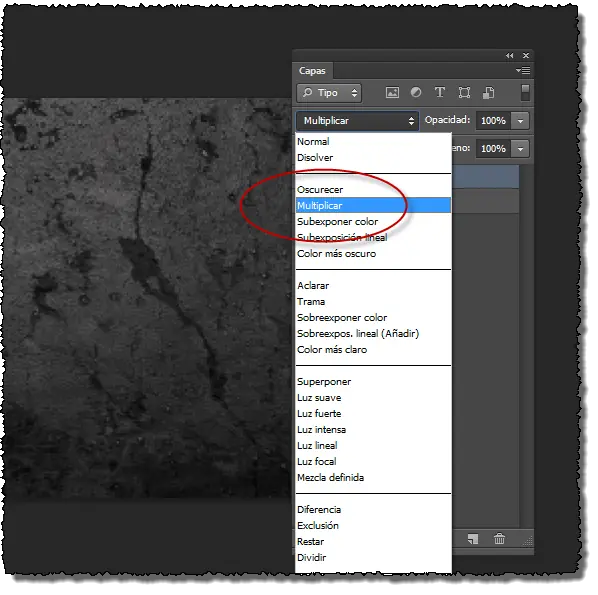Filter layers by adjustment layer icon
The height and width of the screenshot is (595, 598).
(x=416, y=92)
